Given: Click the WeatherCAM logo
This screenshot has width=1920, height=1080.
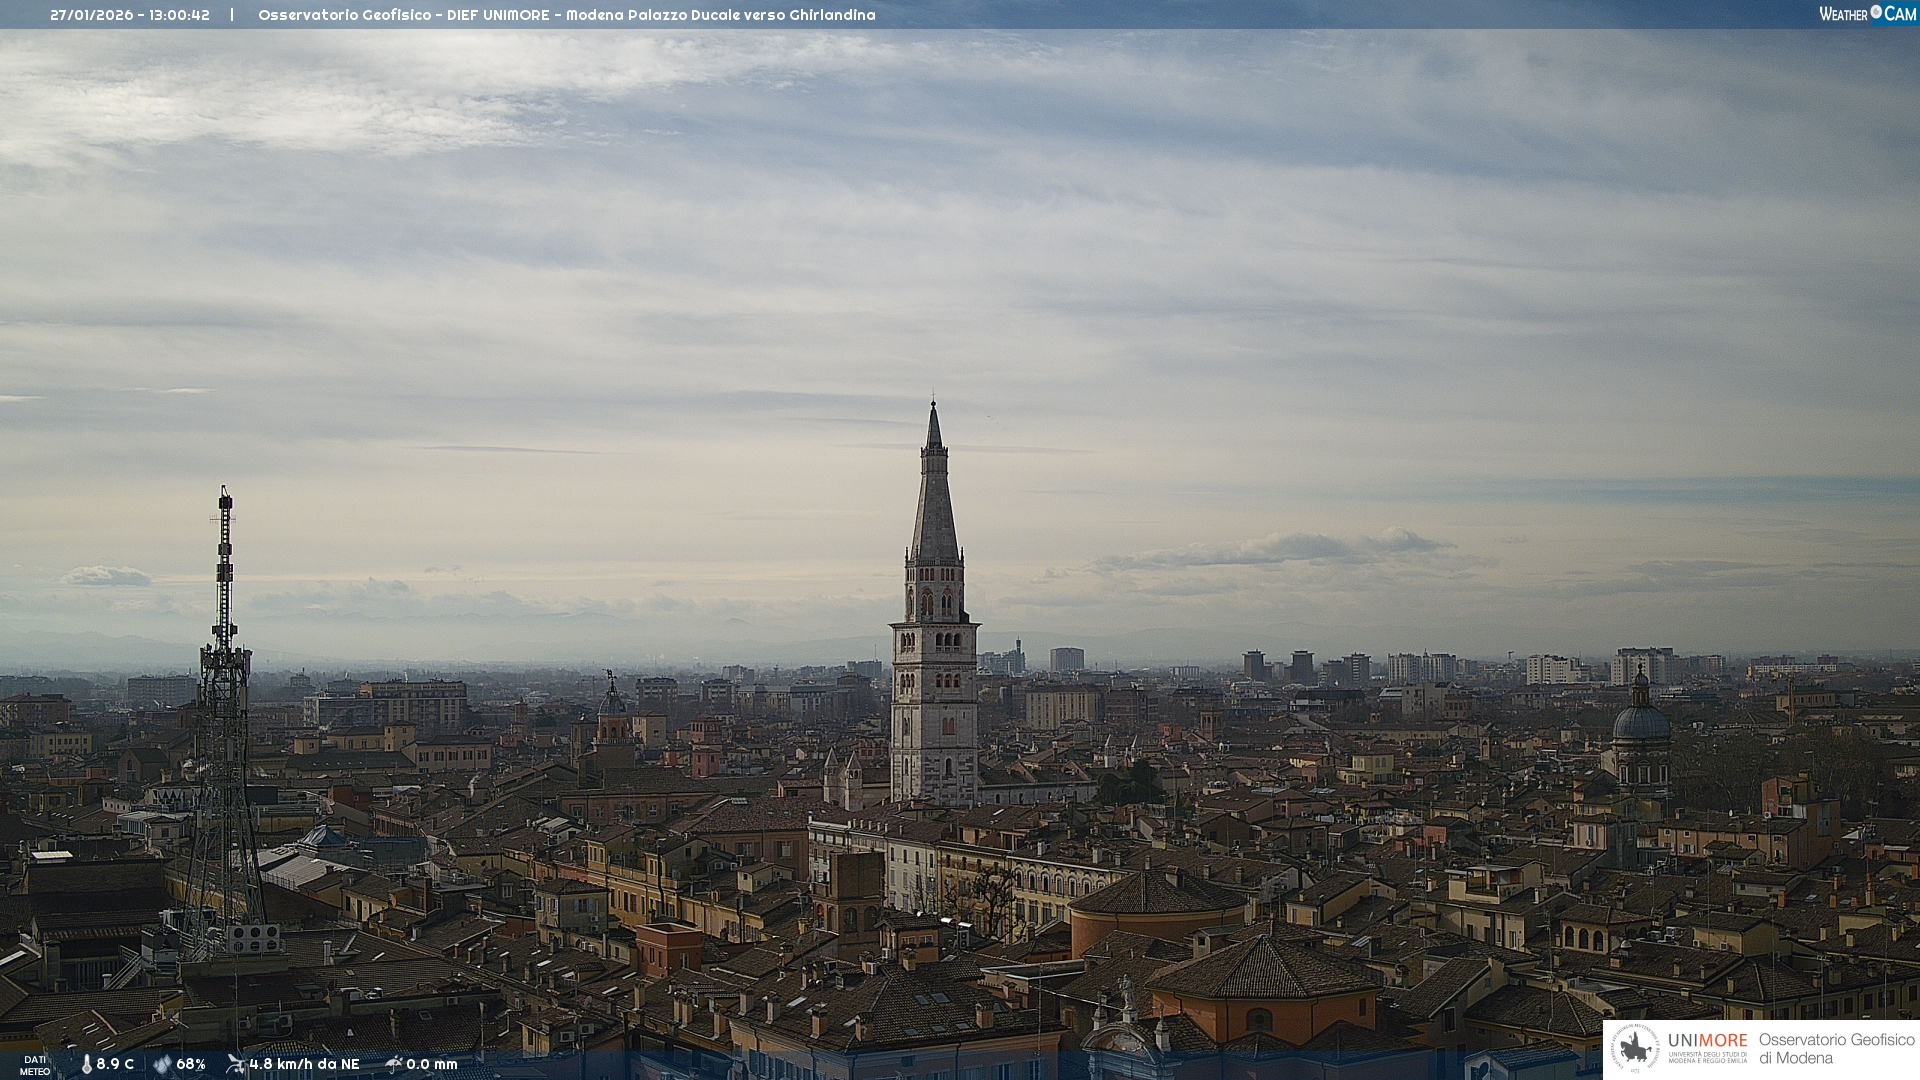Looking at the screenshot, I should 1867,14.
